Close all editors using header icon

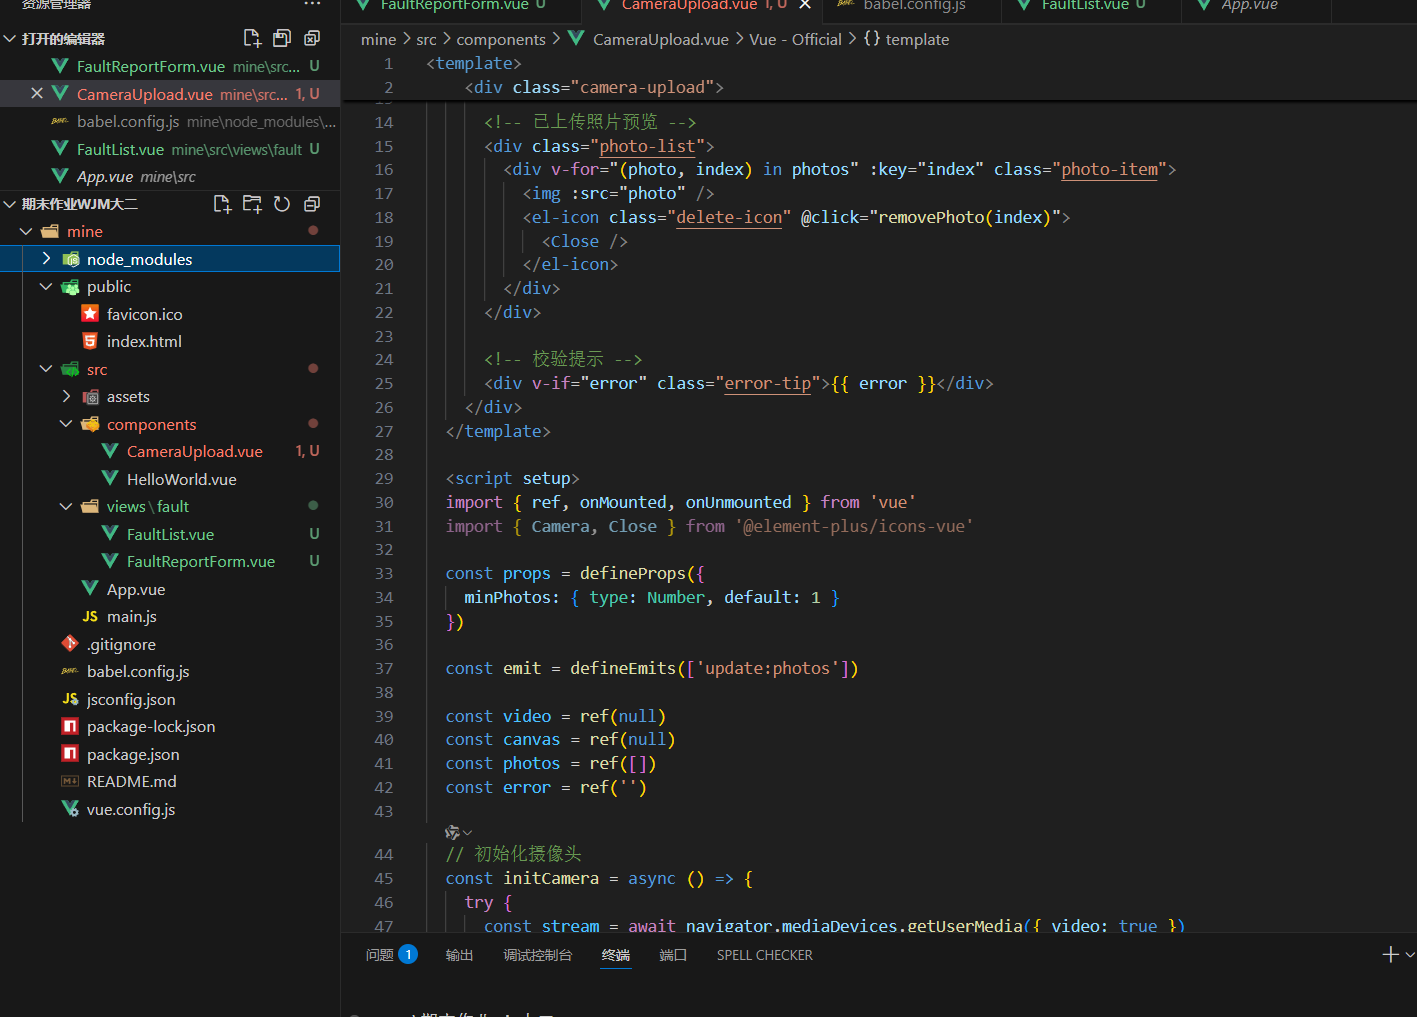click(x=312, y=38)
